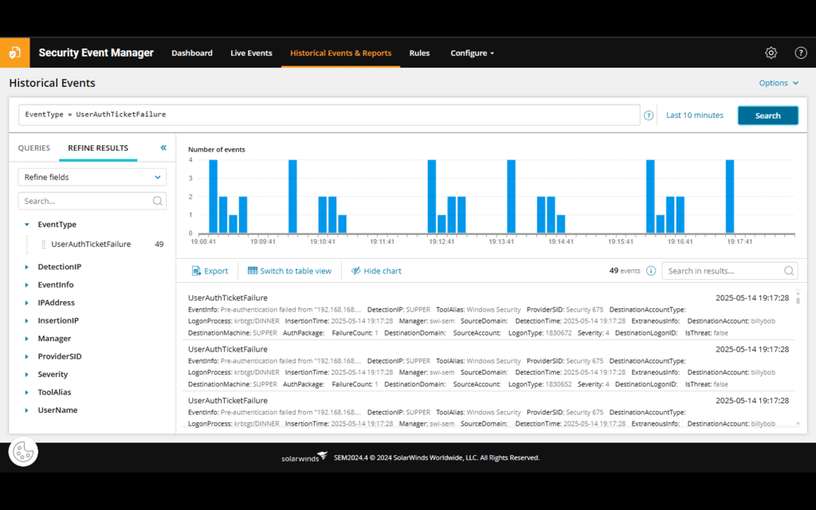Export the event results
The width and height of the screenshot is (816, 510).
click(210, 271)
